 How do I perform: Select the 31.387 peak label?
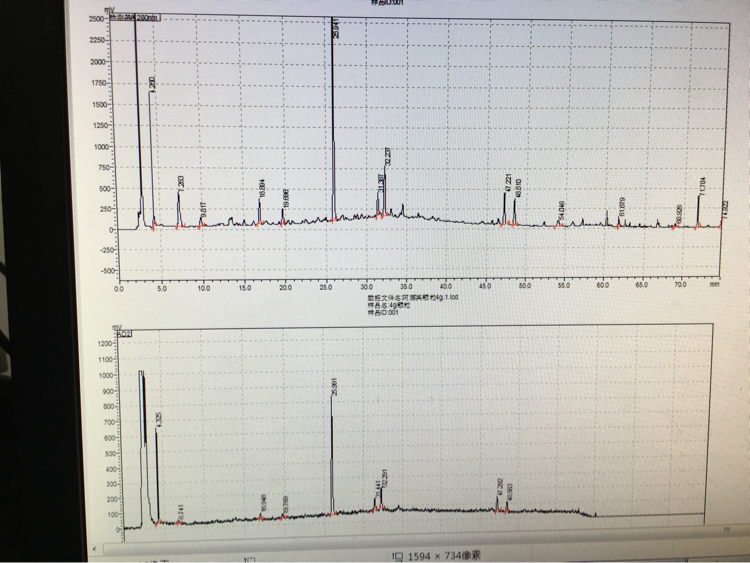pyautogui.click(x=381, y=183)
